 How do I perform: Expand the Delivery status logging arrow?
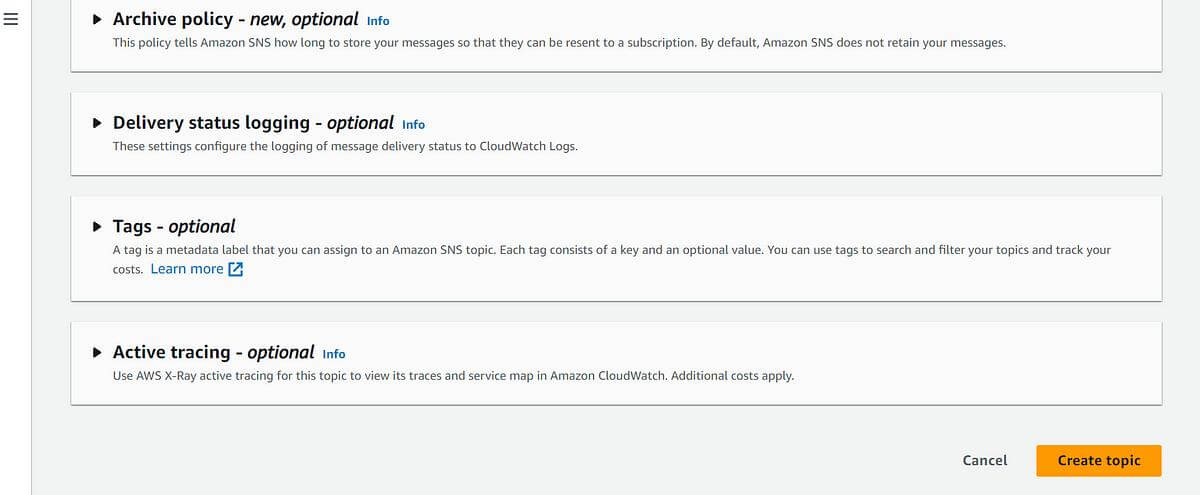coord(97,123)
